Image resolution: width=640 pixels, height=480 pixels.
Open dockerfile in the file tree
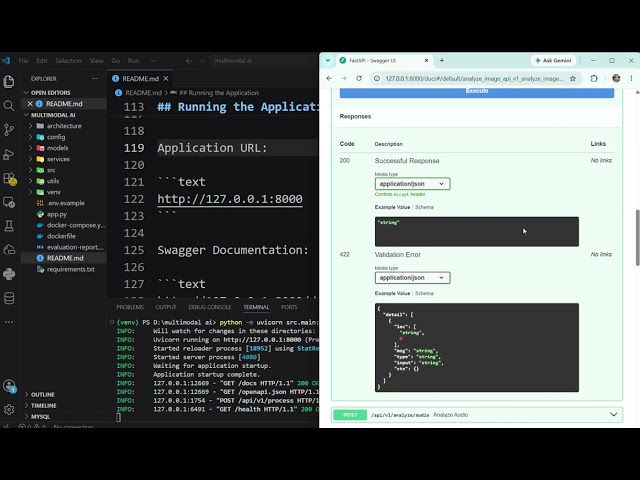point(61,236)
